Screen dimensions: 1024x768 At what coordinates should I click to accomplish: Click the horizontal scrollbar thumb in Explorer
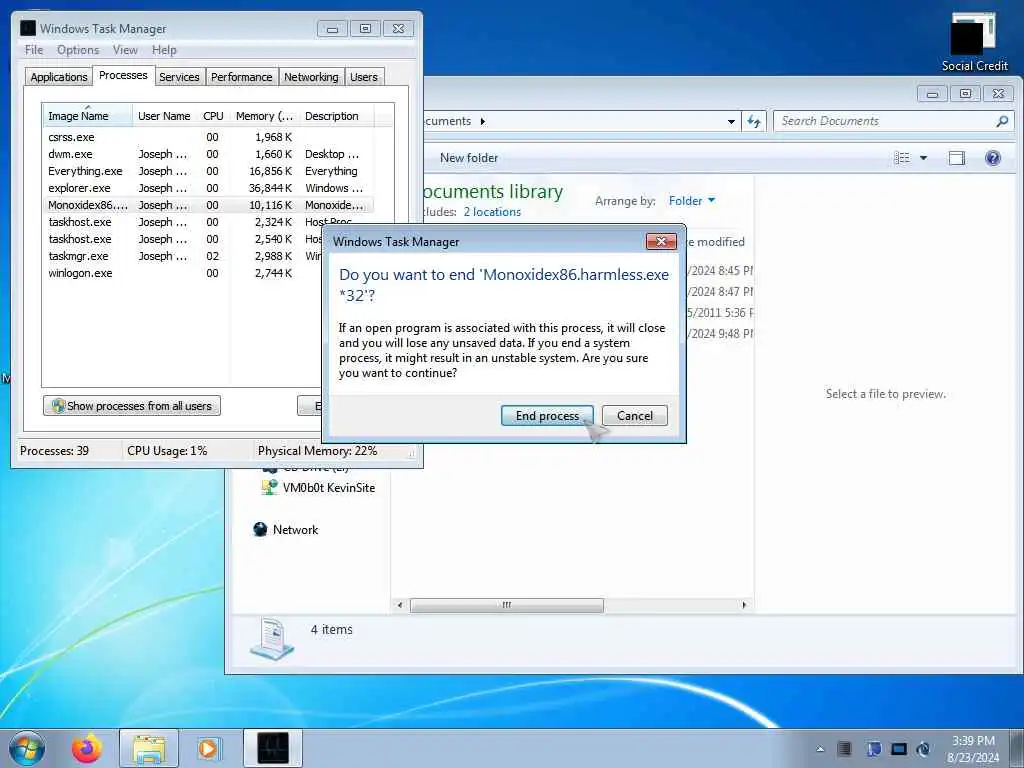[507, 605]
